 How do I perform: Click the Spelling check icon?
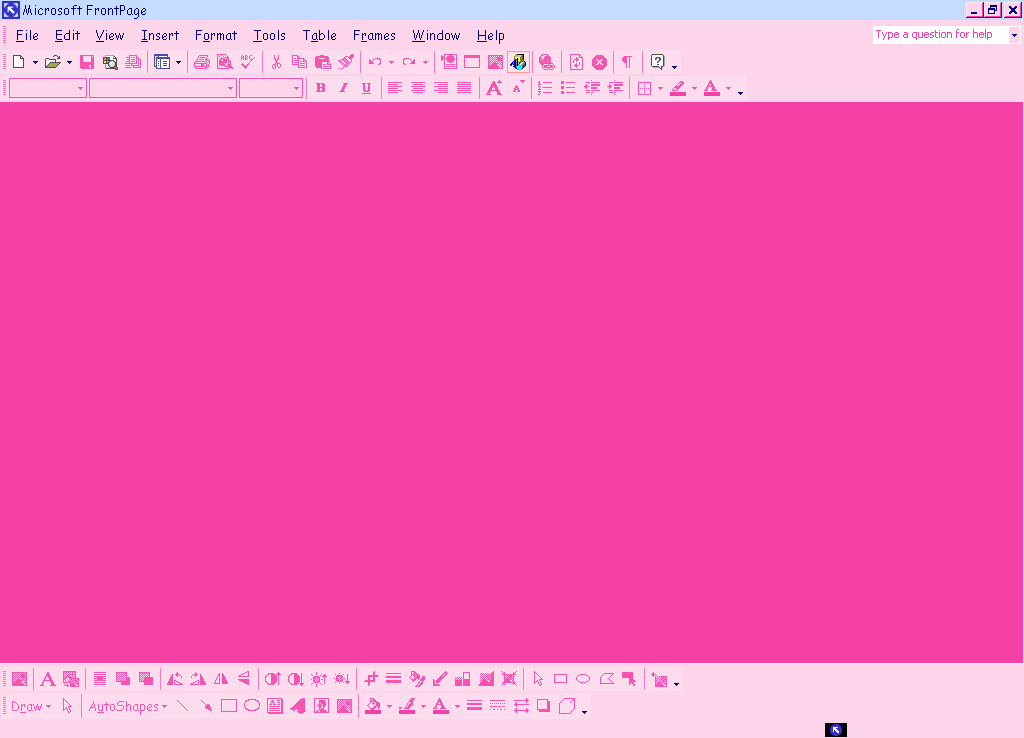248,62
